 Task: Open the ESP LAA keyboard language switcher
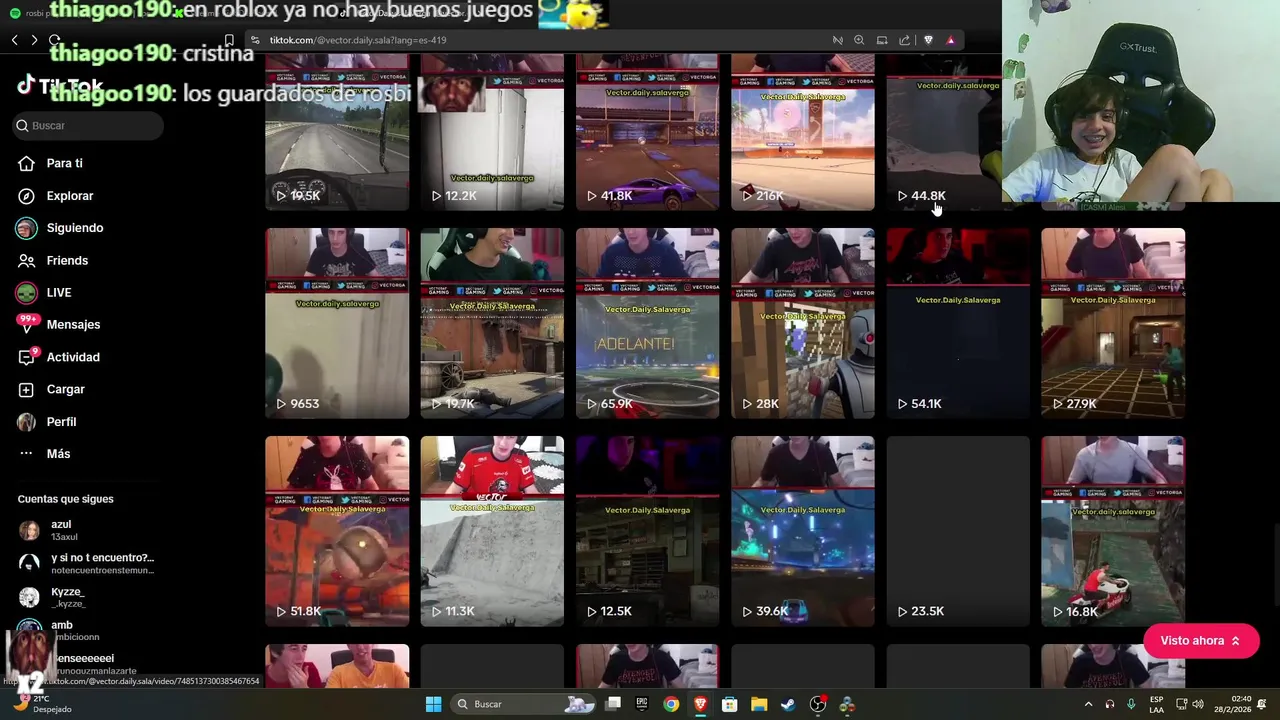tap(1156, 704)
